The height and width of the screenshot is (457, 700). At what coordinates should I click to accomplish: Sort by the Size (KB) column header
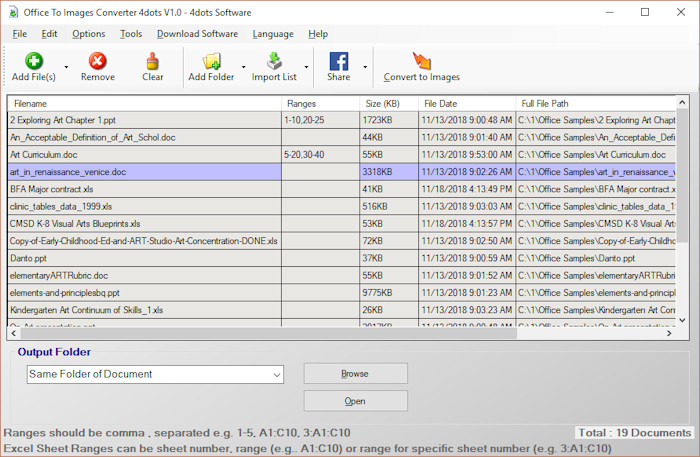tap(388, 104)
